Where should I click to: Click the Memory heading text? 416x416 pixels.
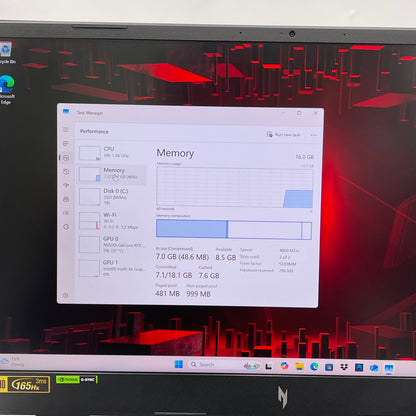pyautogui.click(x=175, y=153)
